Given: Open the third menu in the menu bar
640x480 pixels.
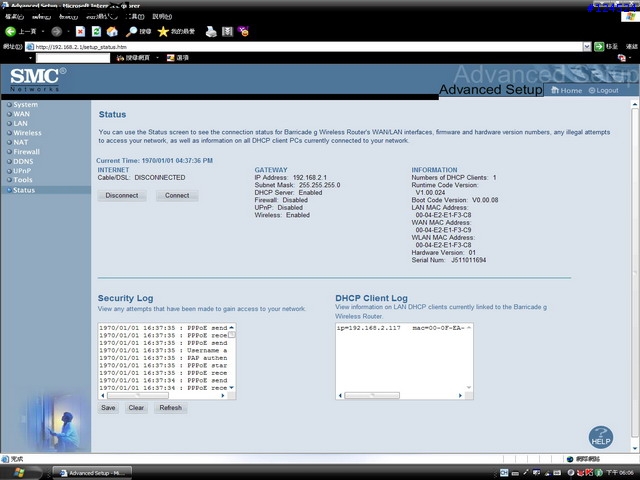Looking at the screenshot, I should [x=68, y=17].
